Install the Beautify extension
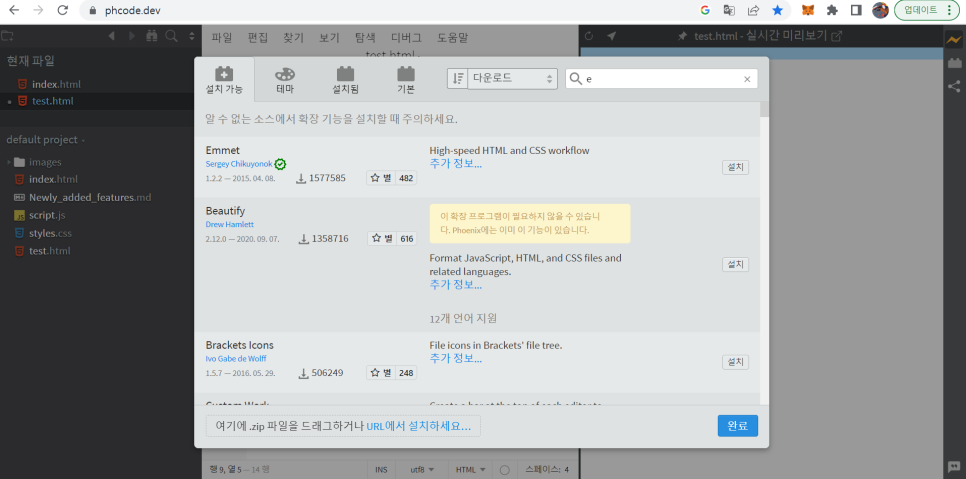The height and width of the screenshot is (479, 966). coord(736,265)
